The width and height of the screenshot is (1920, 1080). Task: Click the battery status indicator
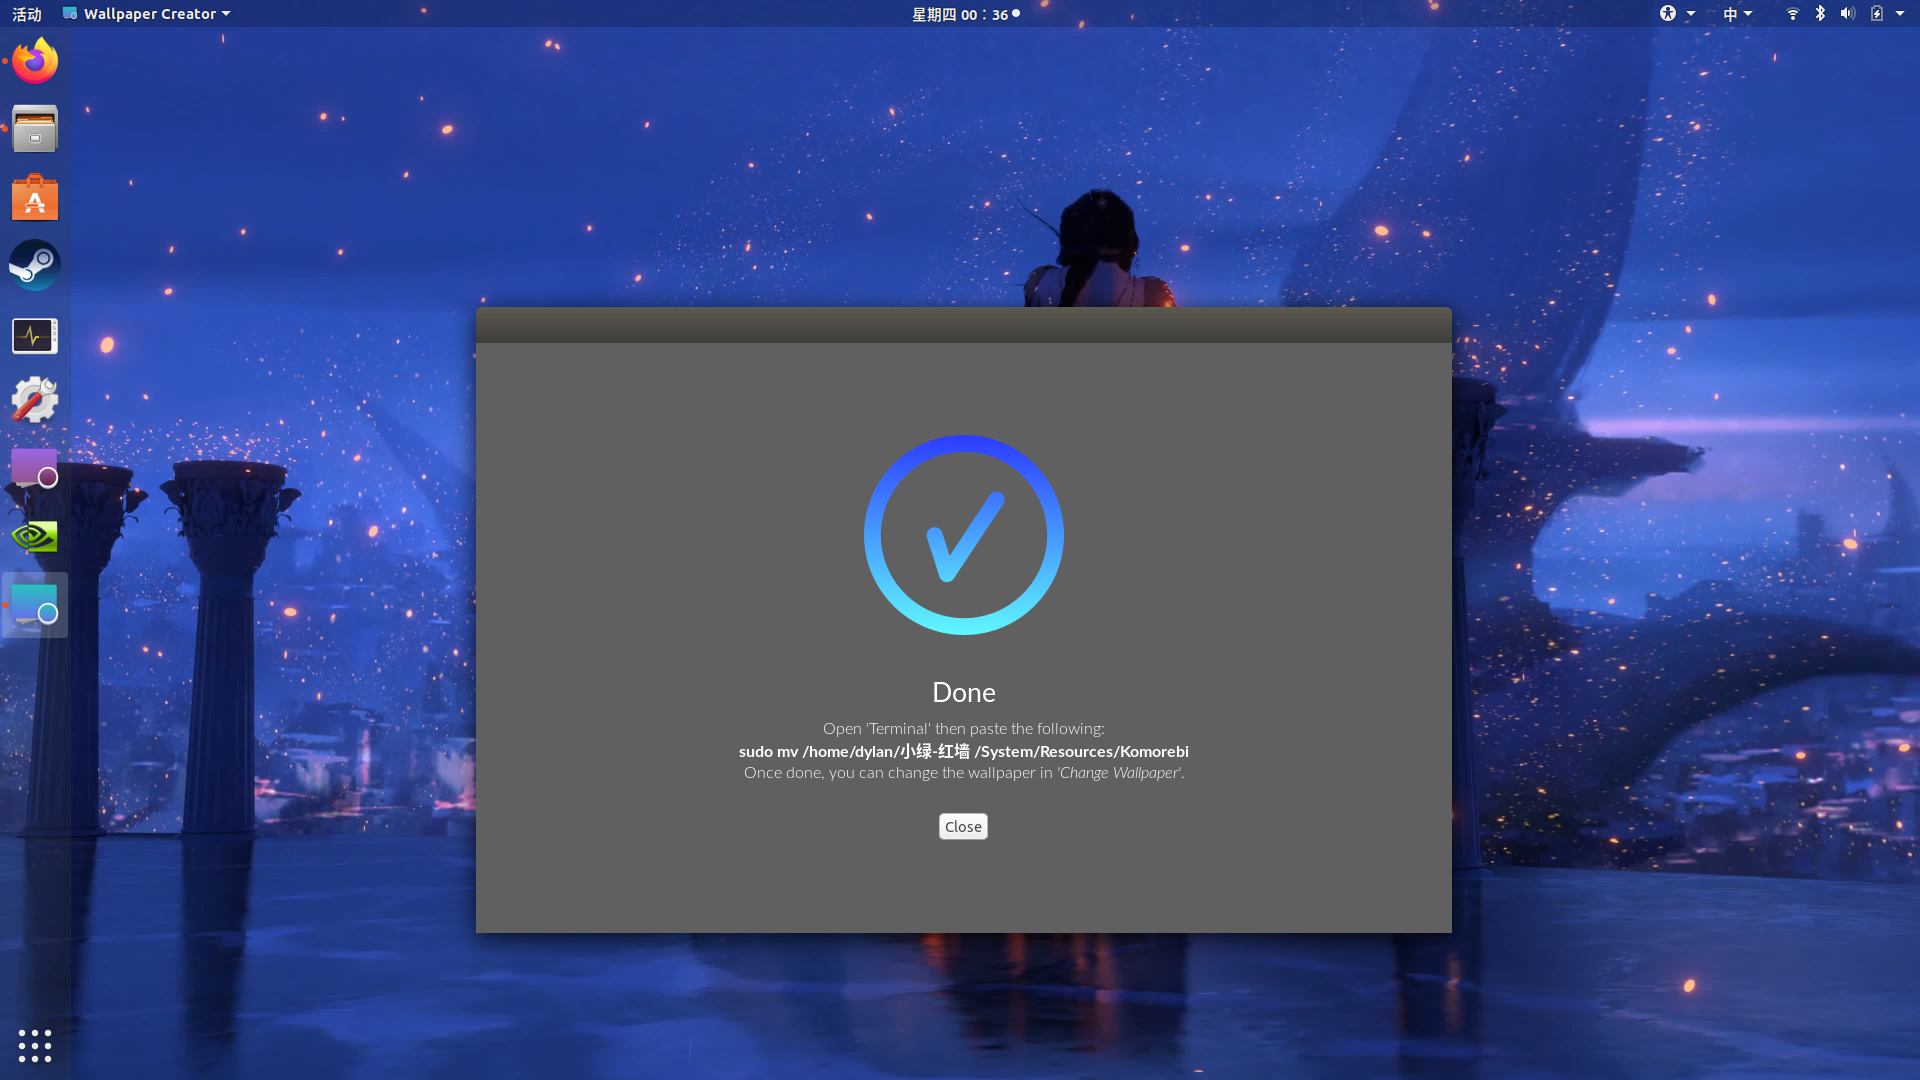1878,13
